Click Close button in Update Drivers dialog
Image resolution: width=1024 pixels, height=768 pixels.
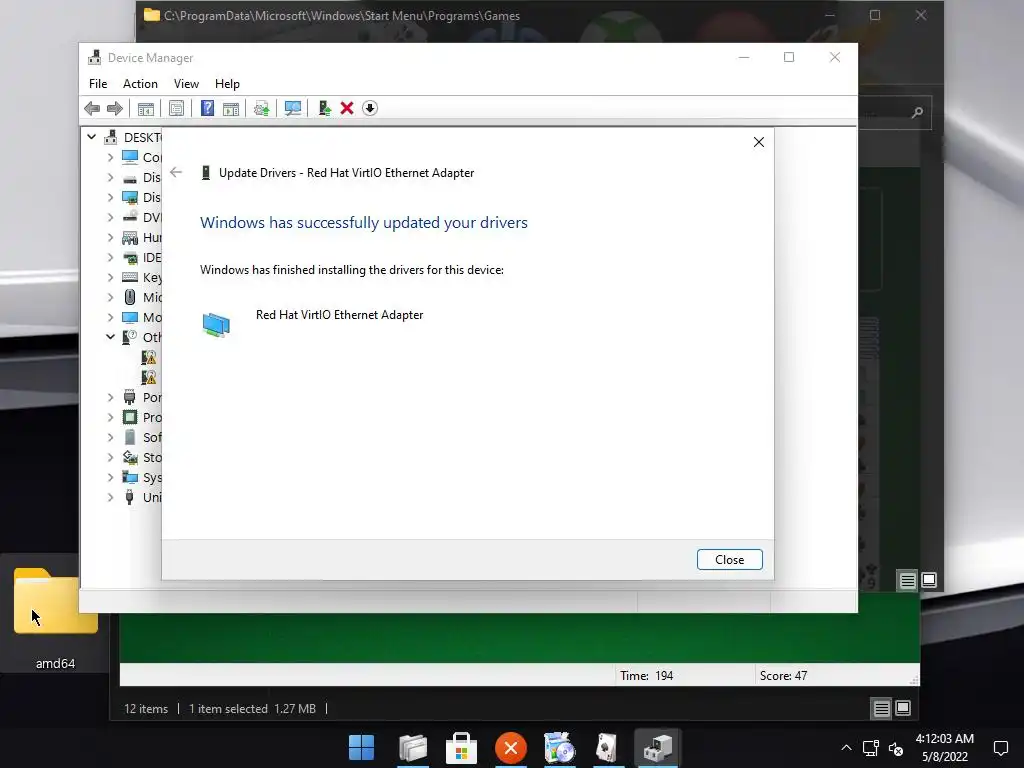[729, 560]
